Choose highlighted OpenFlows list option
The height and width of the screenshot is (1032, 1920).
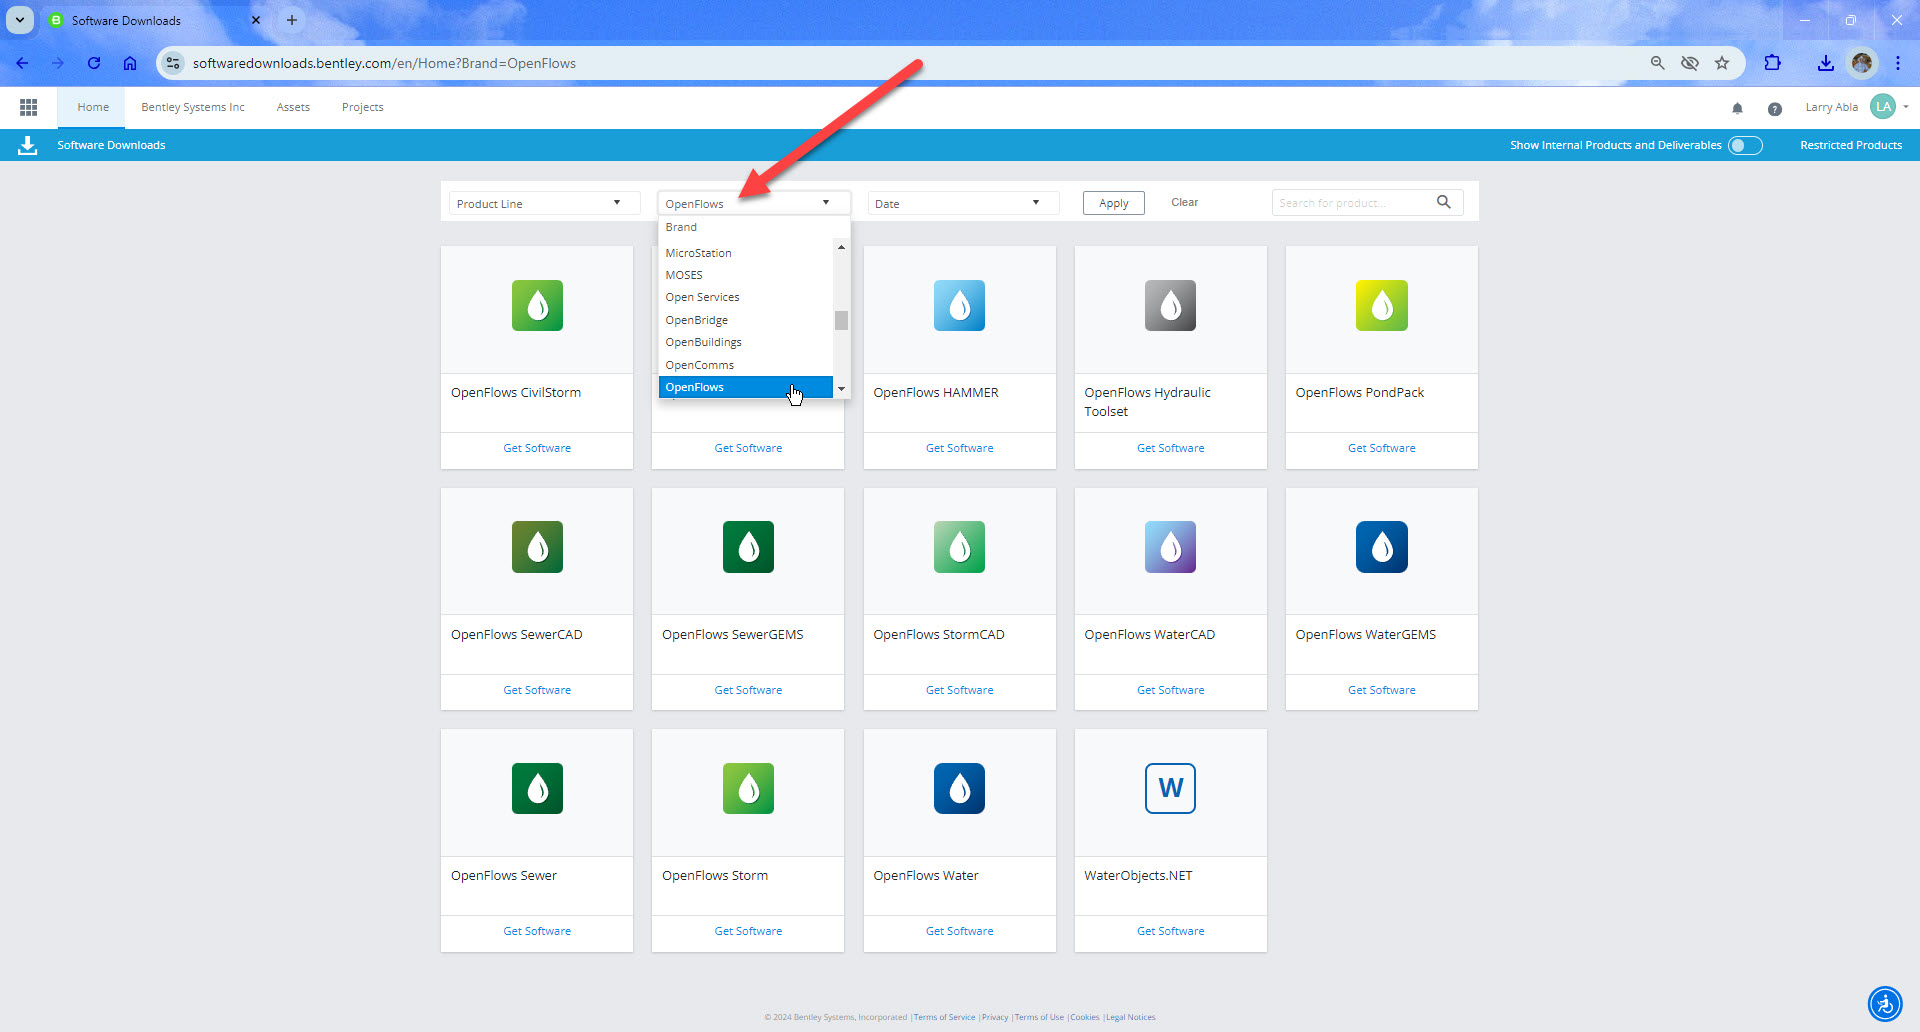point(745,387)
